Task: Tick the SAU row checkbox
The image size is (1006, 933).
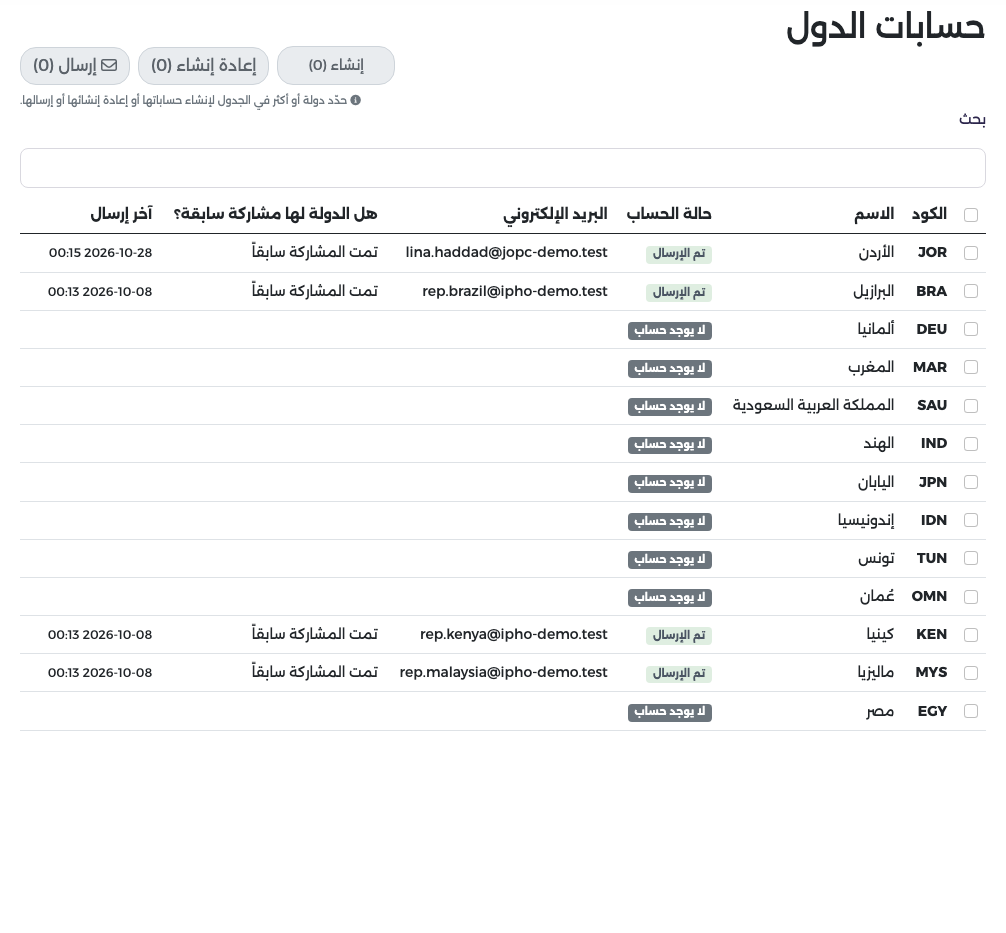Action: coord(971,406)
